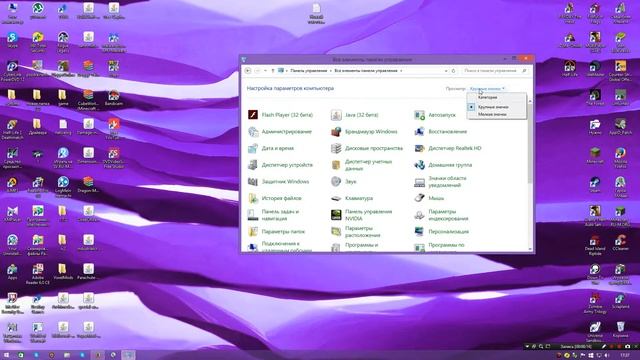The width and height of the screenshot is (640, 360).
Task: Open the Flash Player (32 бита) item icon
Action: coord(253,115)
